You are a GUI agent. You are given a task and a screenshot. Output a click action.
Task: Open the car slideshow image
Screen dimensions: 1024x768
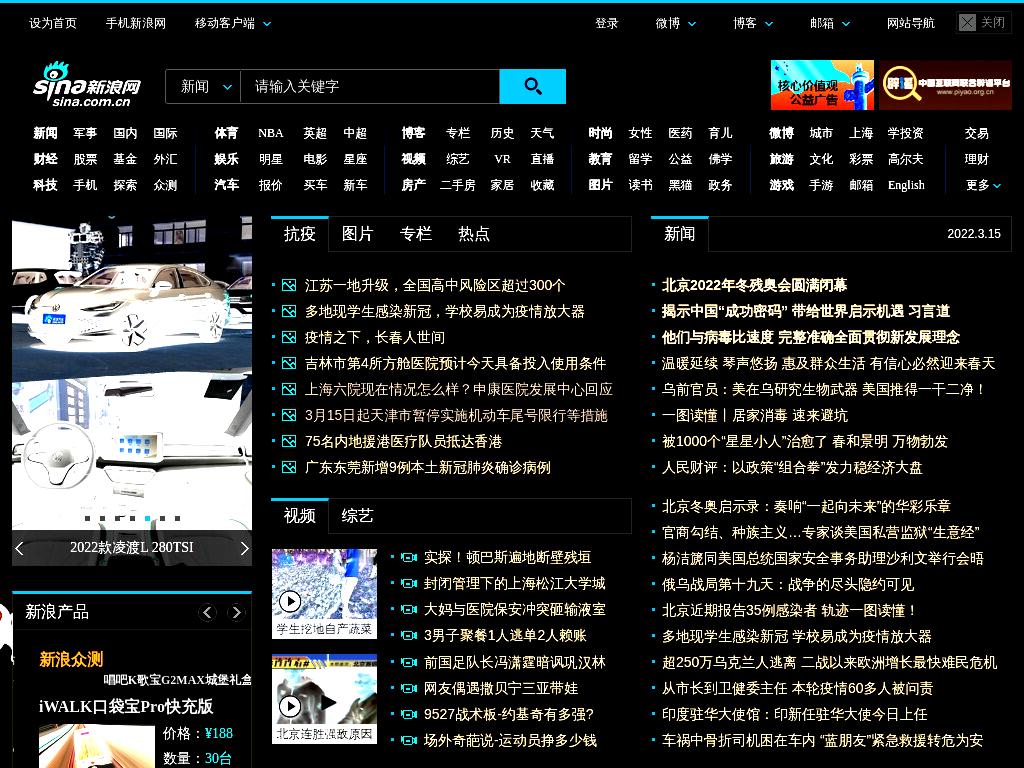click(x=132, y=372)
